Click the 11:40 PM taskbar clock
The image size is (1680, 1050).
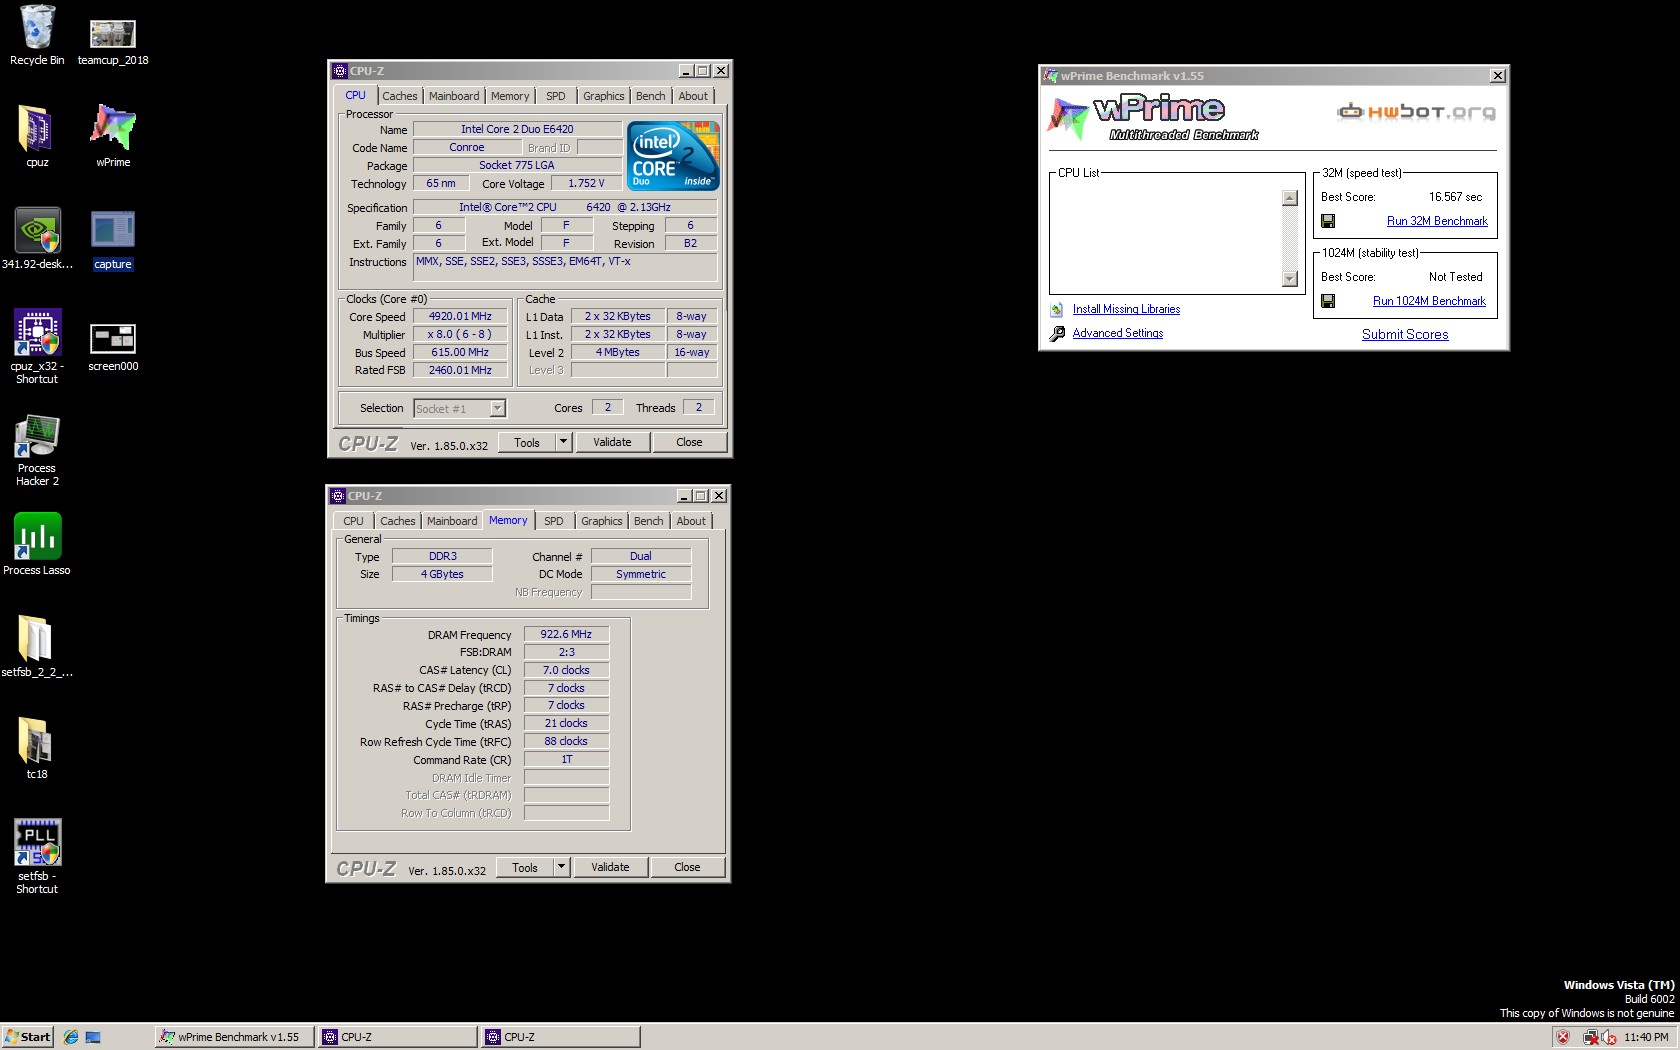click(1646, 1038)
